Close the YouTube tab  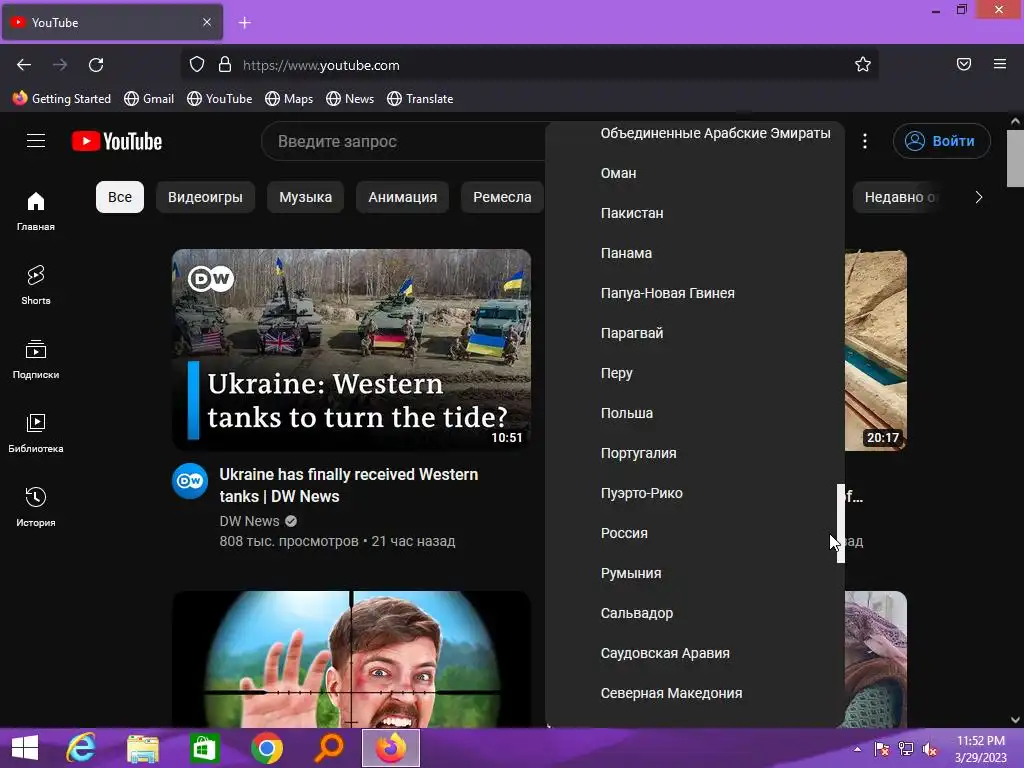[x=207, y=22]
